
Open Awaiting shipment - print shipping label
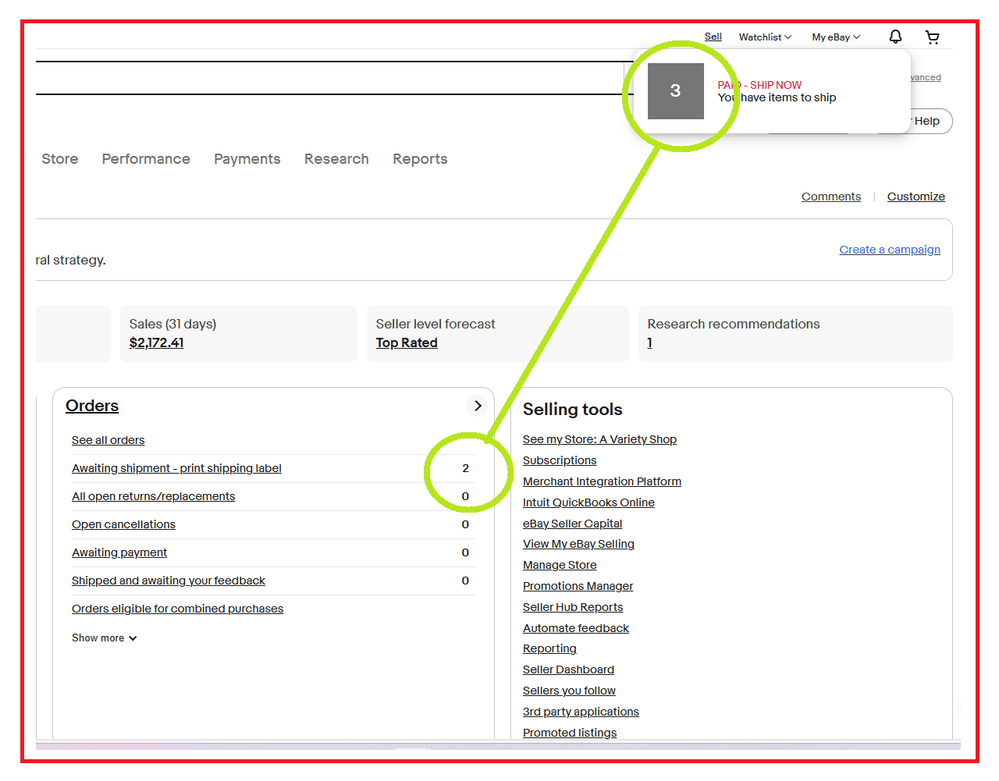point(176,468)
